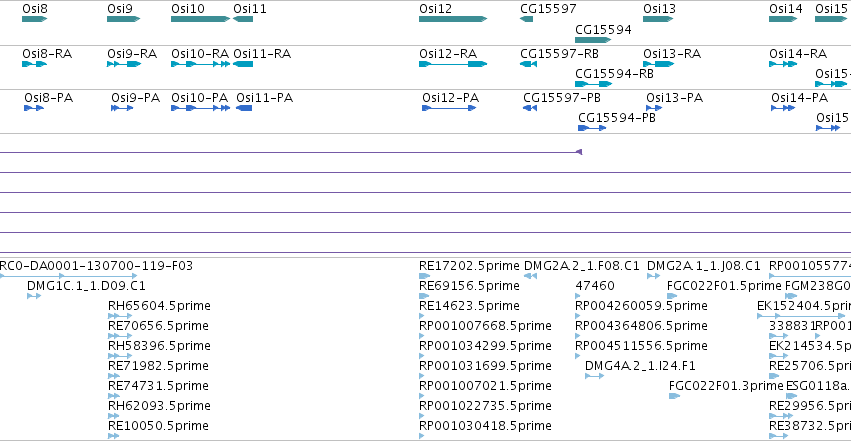Click the CG15597 gene label
This screenshot has width=851, height=441.
tap(548, 9)
